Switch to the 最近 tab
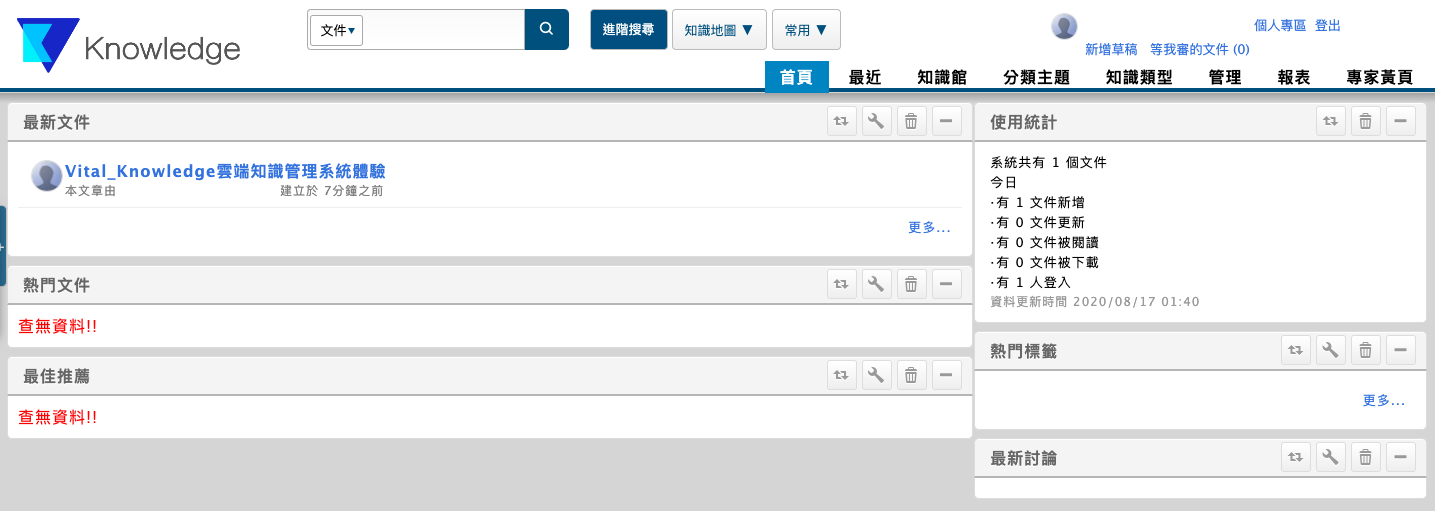 [865, 77]
